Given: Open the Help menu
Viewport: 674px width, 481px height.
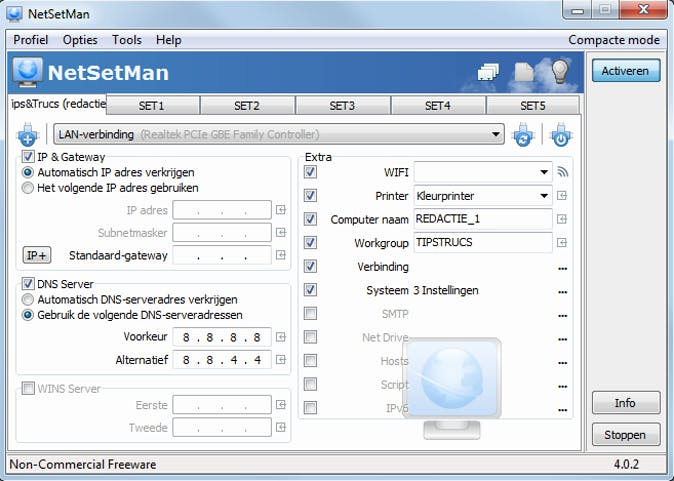Looking at the screenshot, I should 168,40.
